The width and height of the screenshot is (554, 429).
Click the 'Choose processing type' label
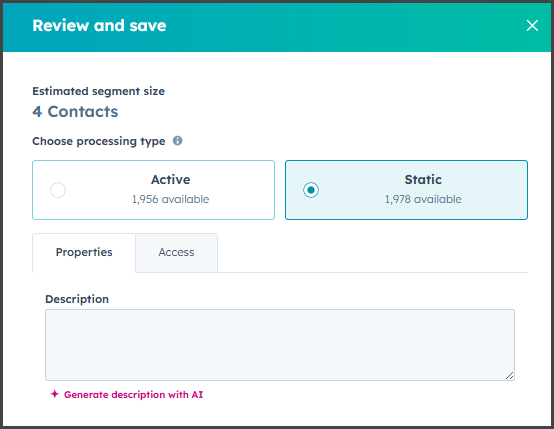pos(99,141)
